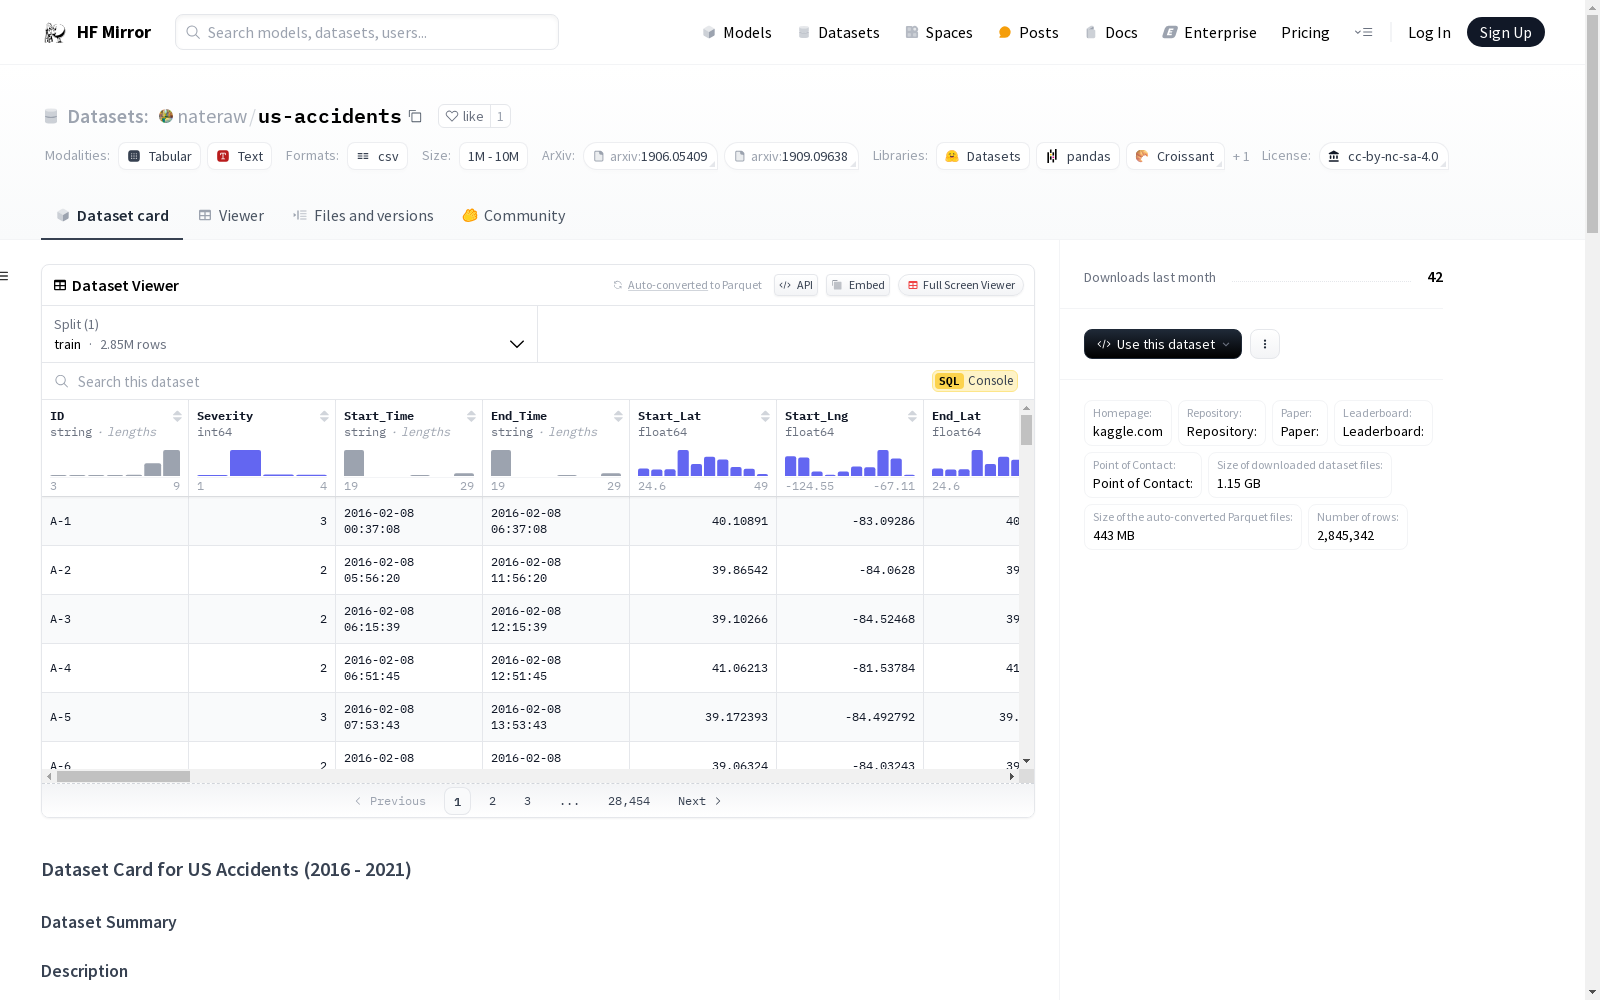
Task: Open Docs in top navigation
Action: (1111, 33)
